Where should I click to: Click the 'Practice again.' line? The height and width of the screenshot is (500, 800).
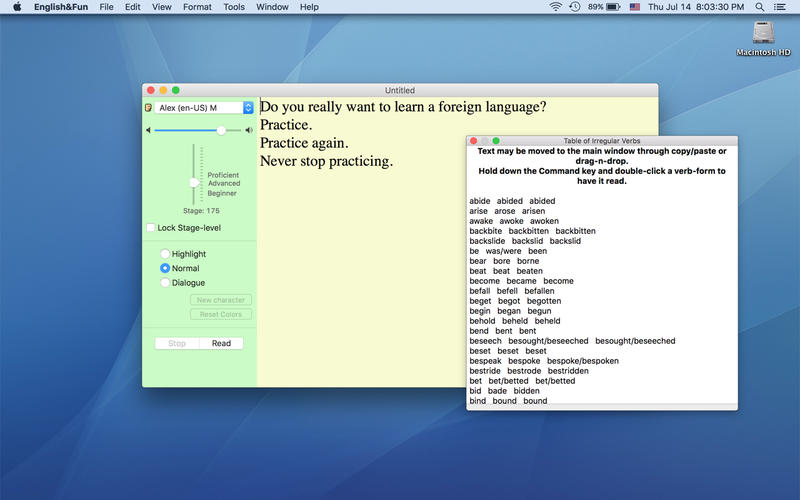[304, 143]
